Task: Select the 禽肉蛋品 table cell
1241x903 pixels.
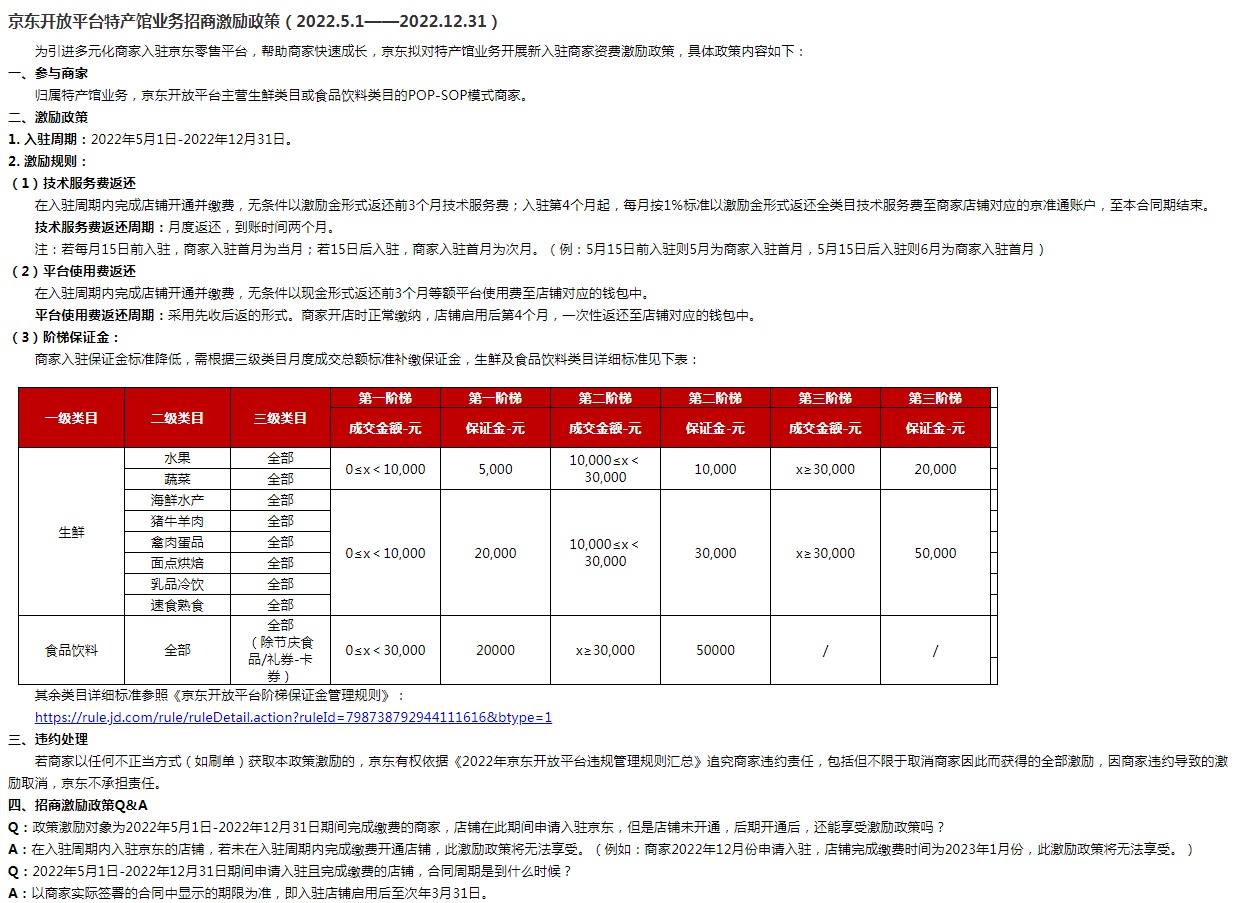Action: pyautogui.click(x=178, y=541)
